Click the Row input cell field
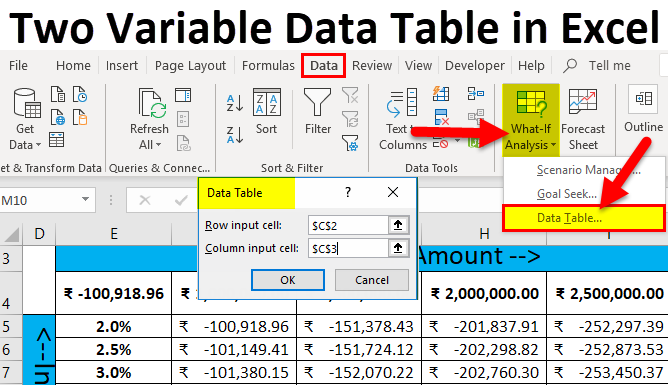 [348, 225]
